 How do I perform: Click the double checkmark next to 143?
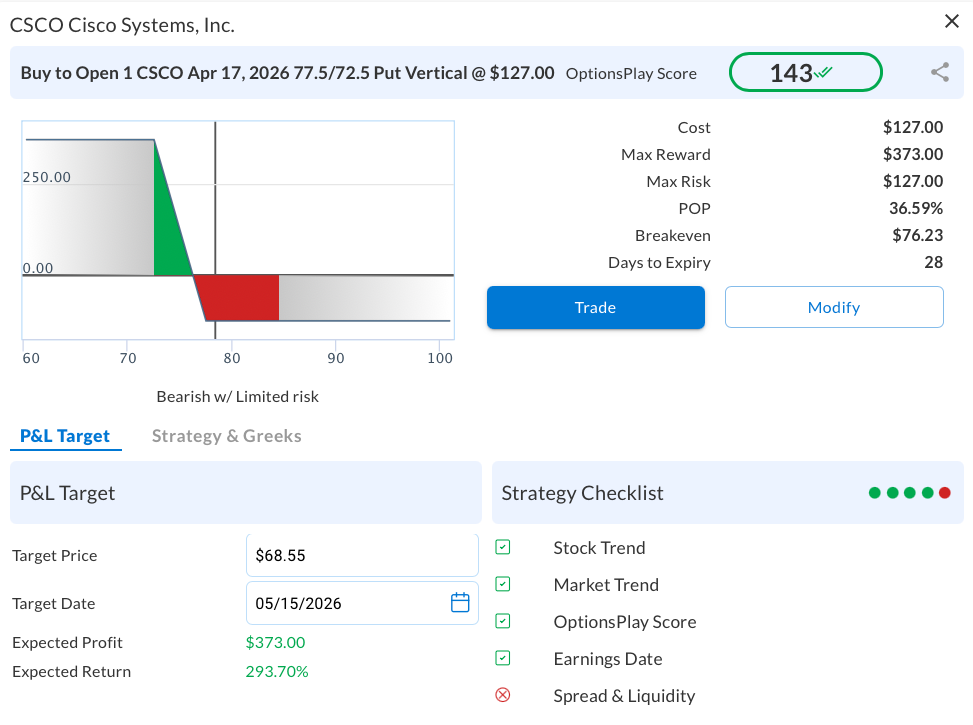823,72
